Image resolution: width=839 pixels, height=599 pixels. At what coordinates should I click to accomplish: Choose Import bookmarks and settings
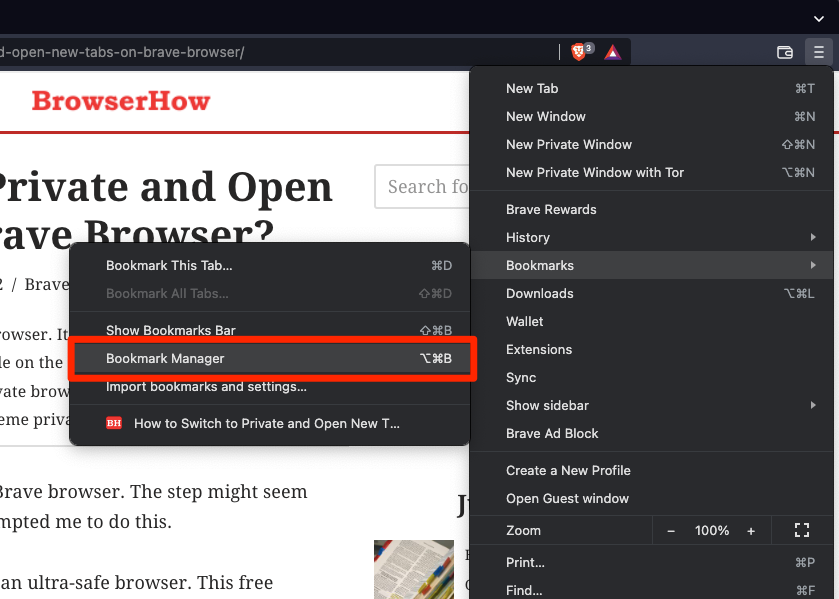194,387
